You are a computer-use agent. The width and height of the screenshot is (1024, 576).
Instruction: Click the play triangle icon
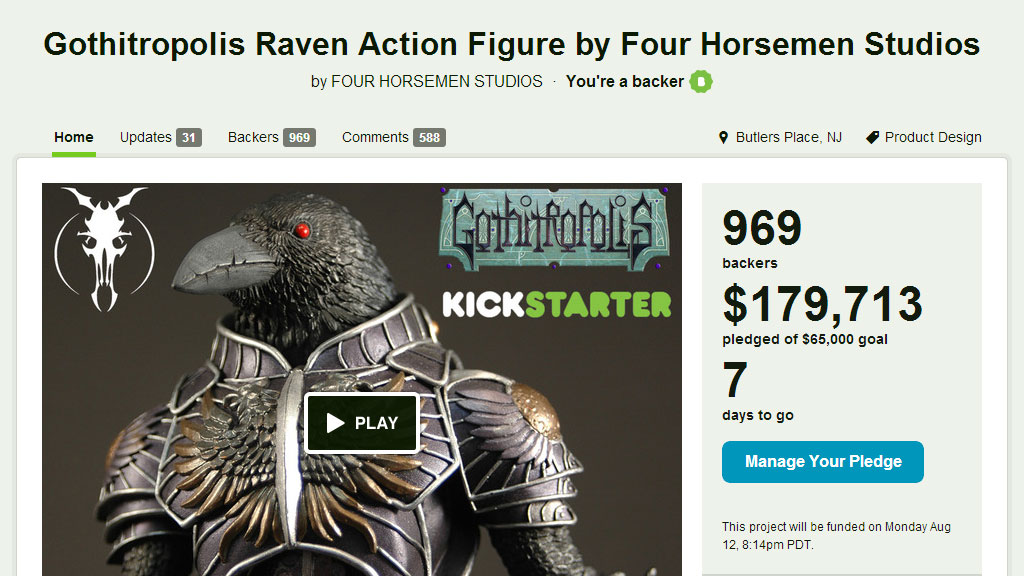tap(335, 423)
